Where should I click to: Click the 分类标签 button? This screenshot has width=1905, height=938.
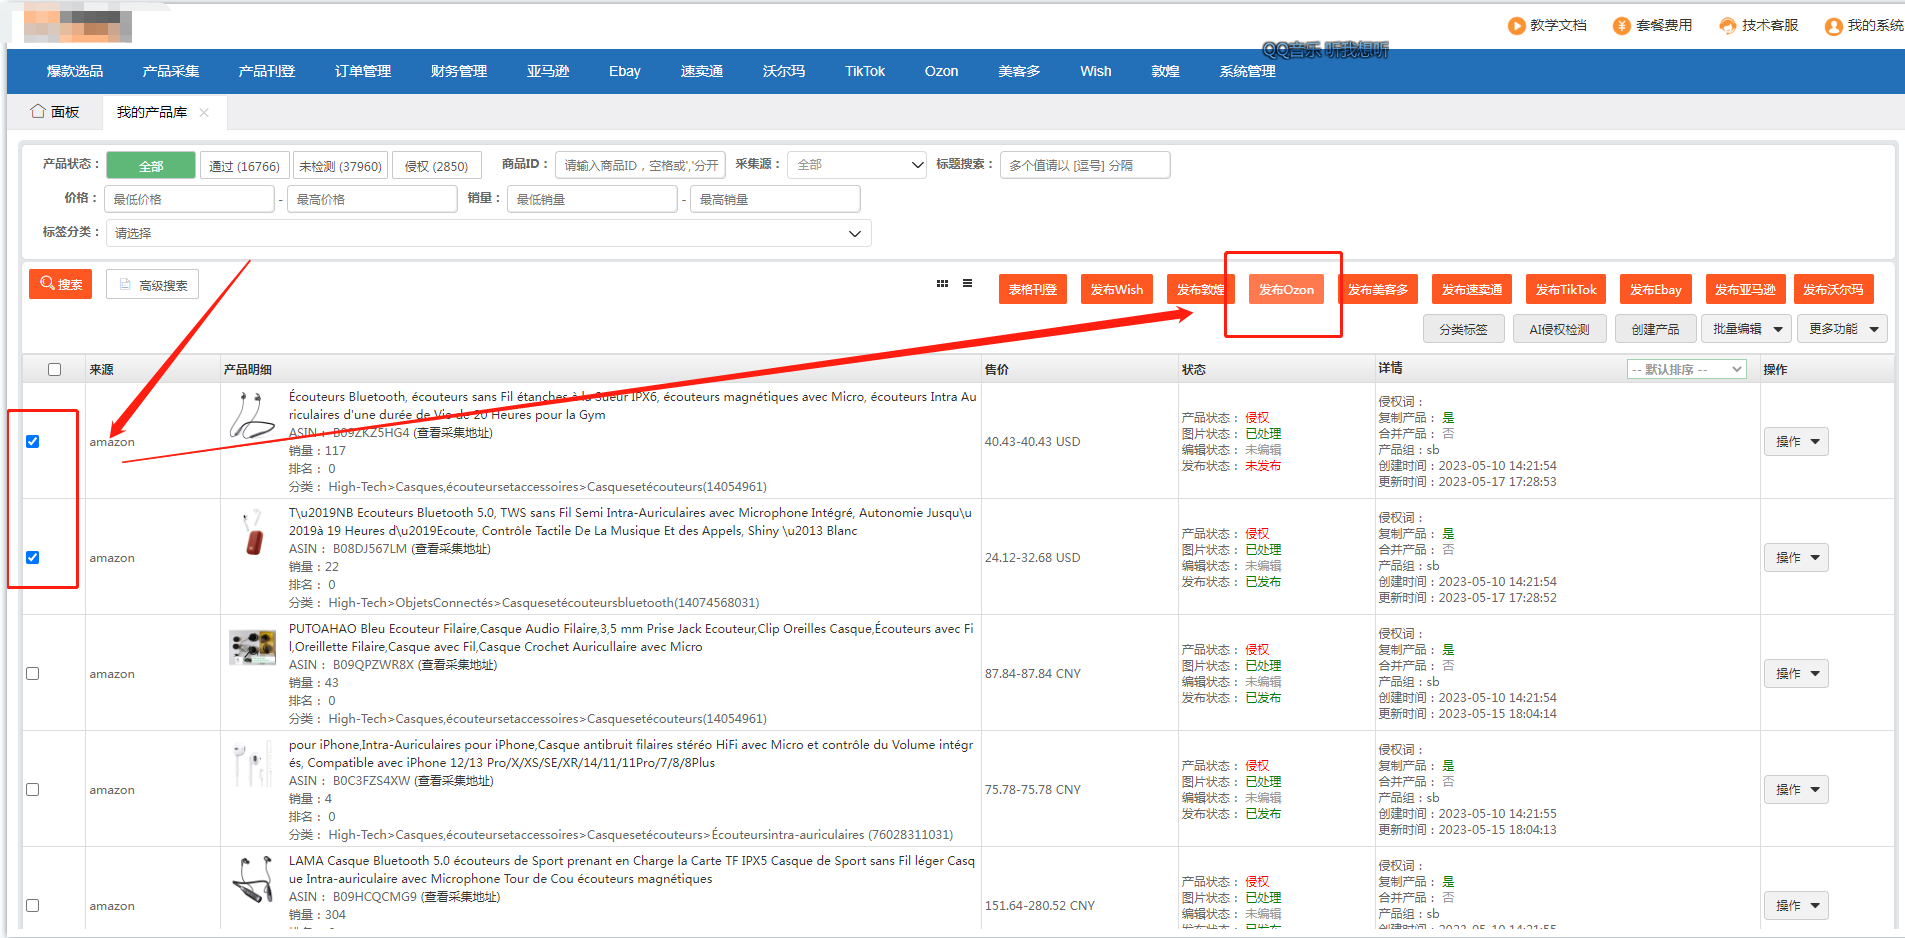coord(1463,329)
